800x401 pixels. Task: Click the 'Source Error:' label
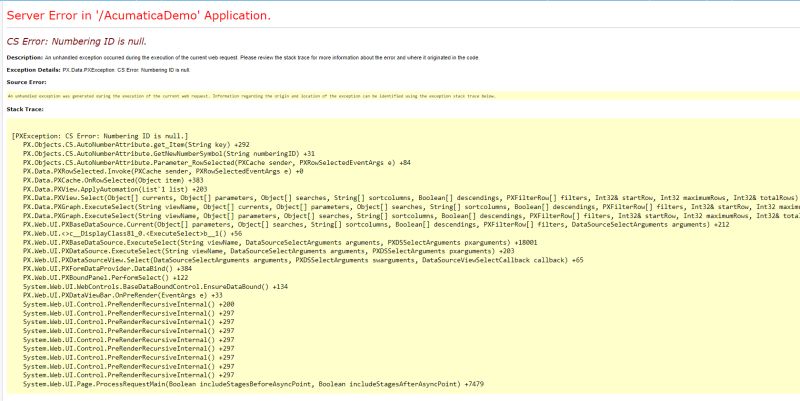tap(27, 82)
